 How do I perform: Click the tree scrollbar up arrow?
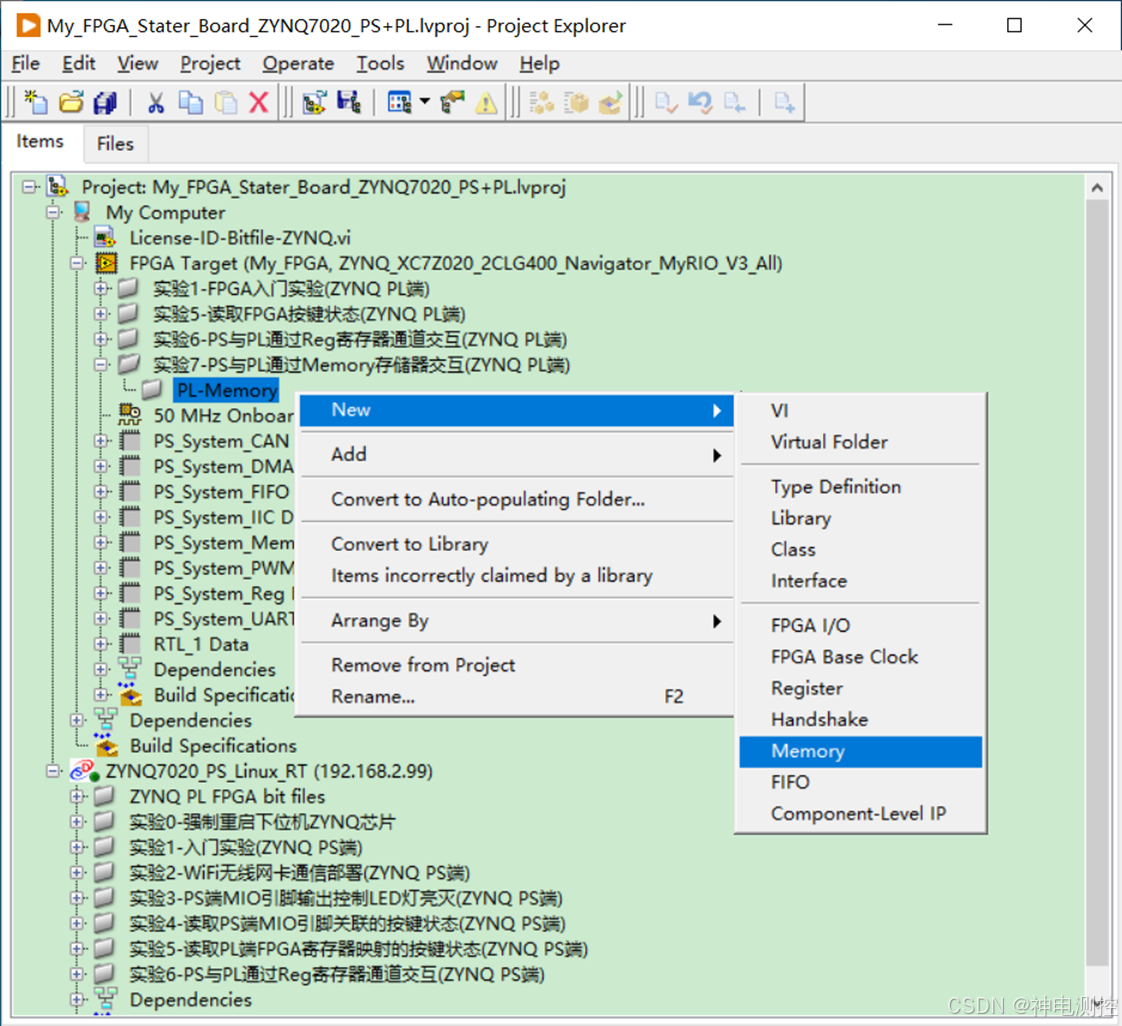(x=1097, y=188)
